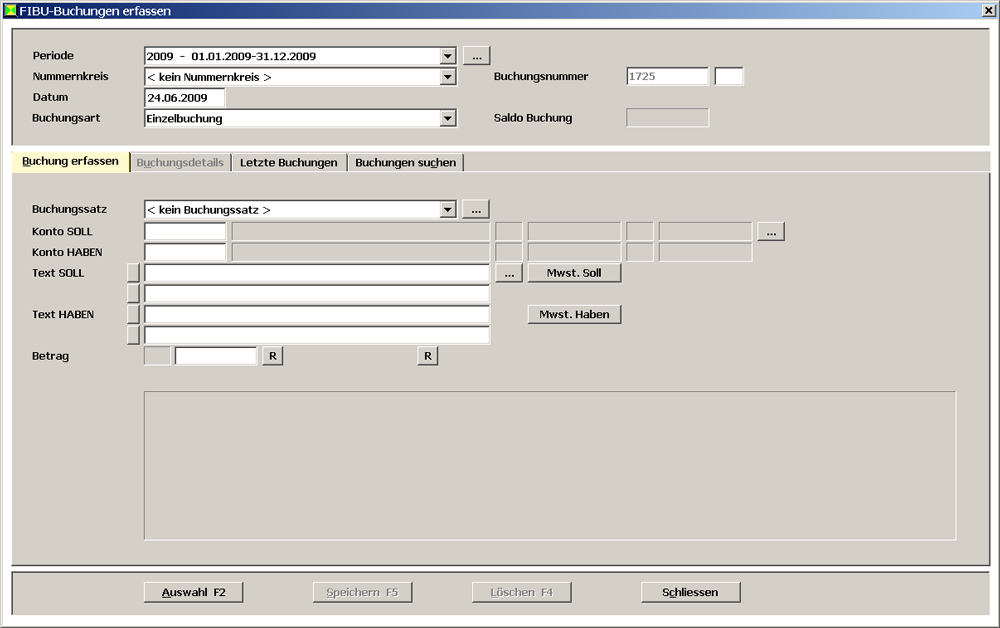Click the small square button left of Text HABEN
Viewport: 1000px width, 628px height.
coord(133,314)
